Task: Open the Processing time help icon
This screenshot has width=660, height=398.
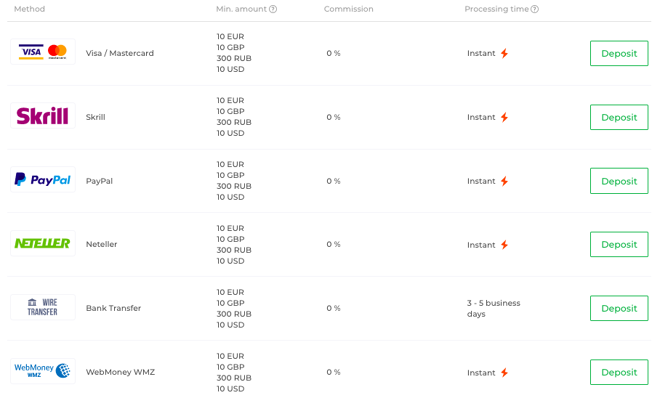Action: pos(535,9)
